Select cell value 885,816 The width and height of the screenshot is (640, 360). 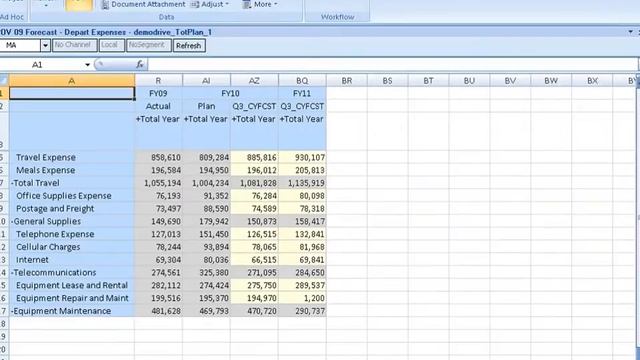(x=255, y=157)
